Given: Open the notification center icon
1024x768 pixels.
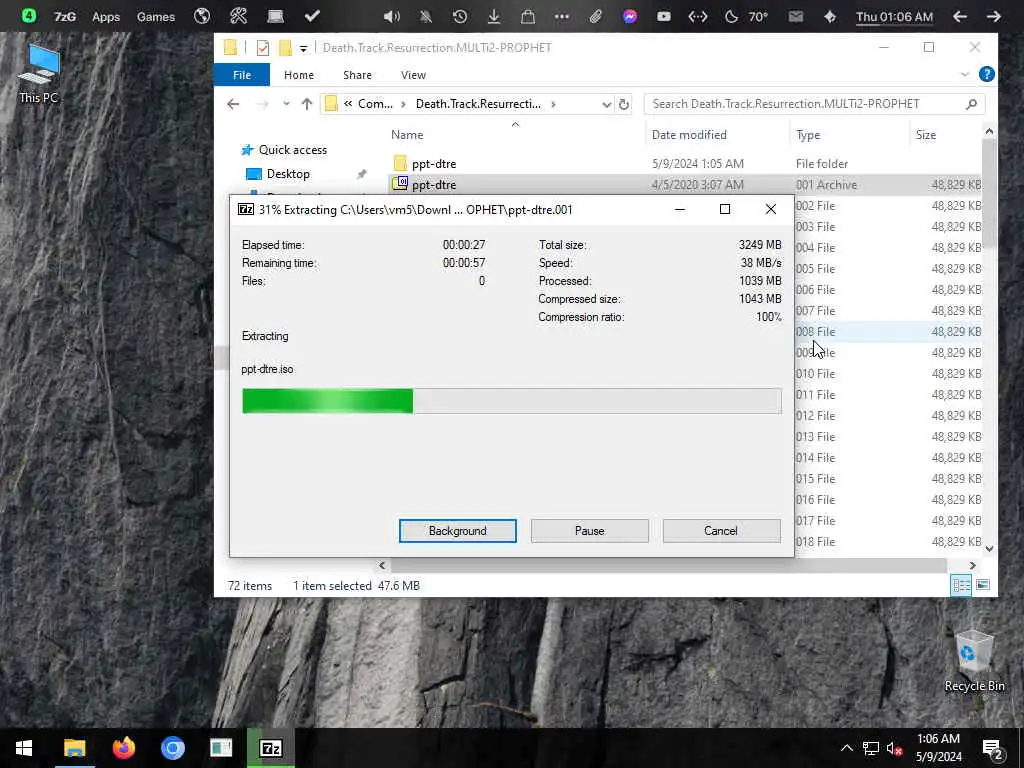Looking at the screenshot, I should pyautogui.click(x=993, y=748).
